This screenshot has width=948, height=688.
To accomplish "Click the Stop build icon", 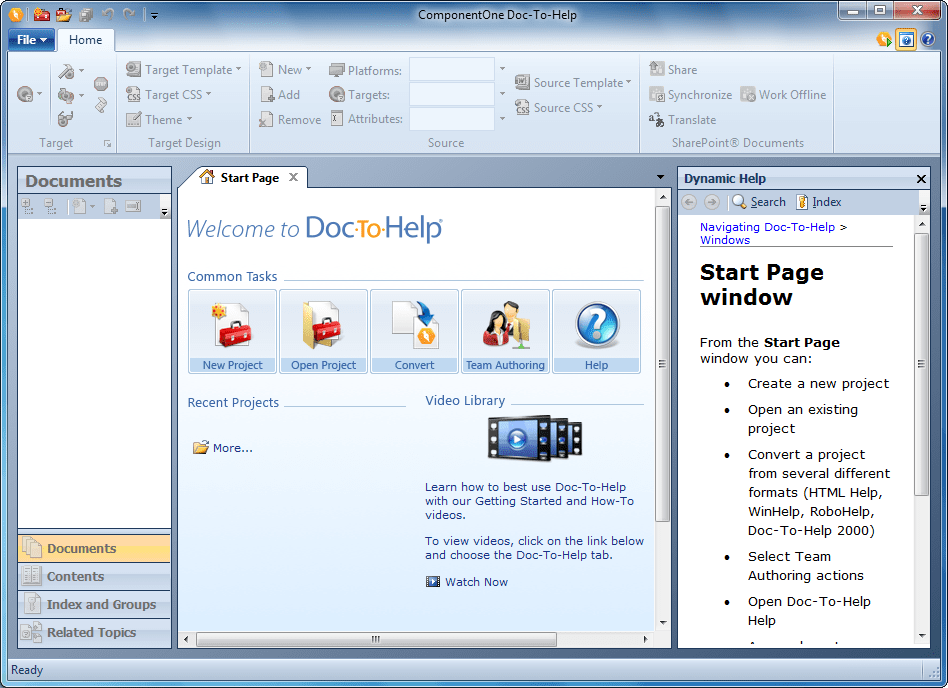I will point(101,84).
